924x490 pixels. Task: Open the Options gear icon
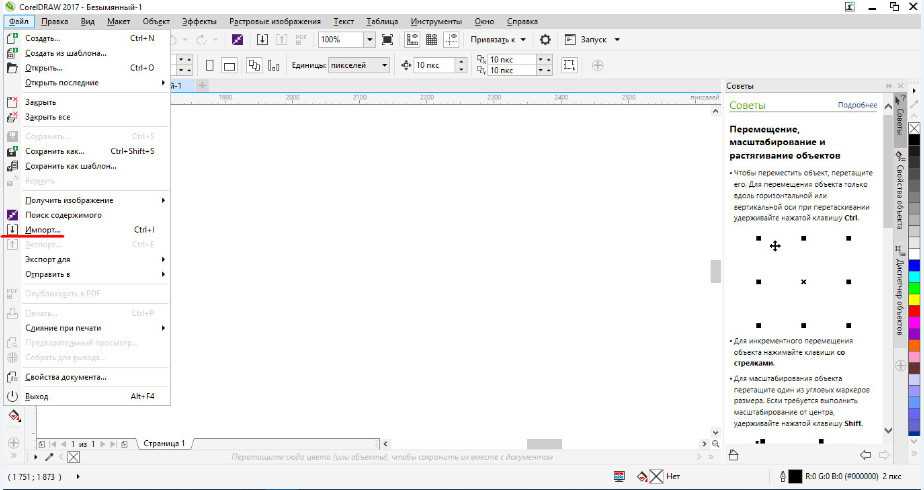[545, 40]
